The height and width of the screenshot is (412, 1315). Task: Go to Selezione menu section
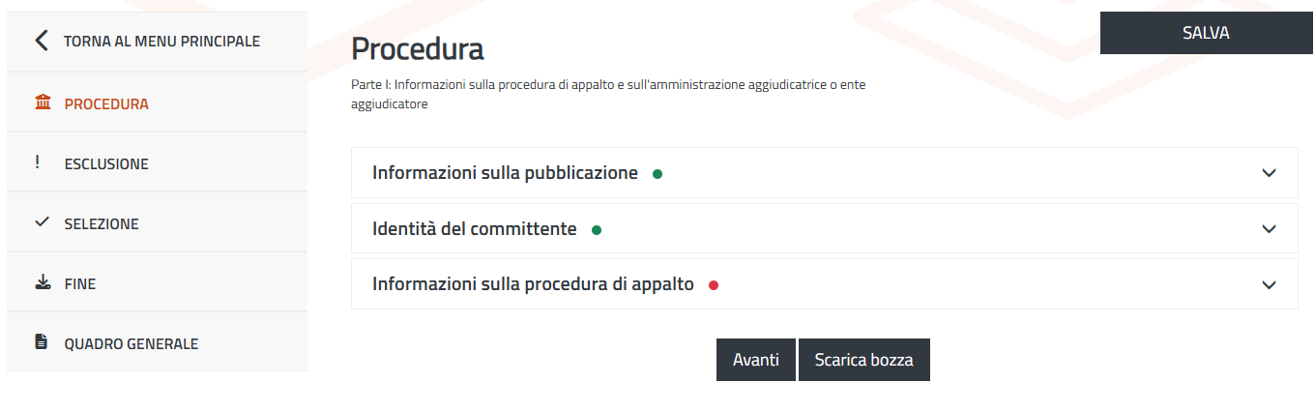tap(101, 224)
